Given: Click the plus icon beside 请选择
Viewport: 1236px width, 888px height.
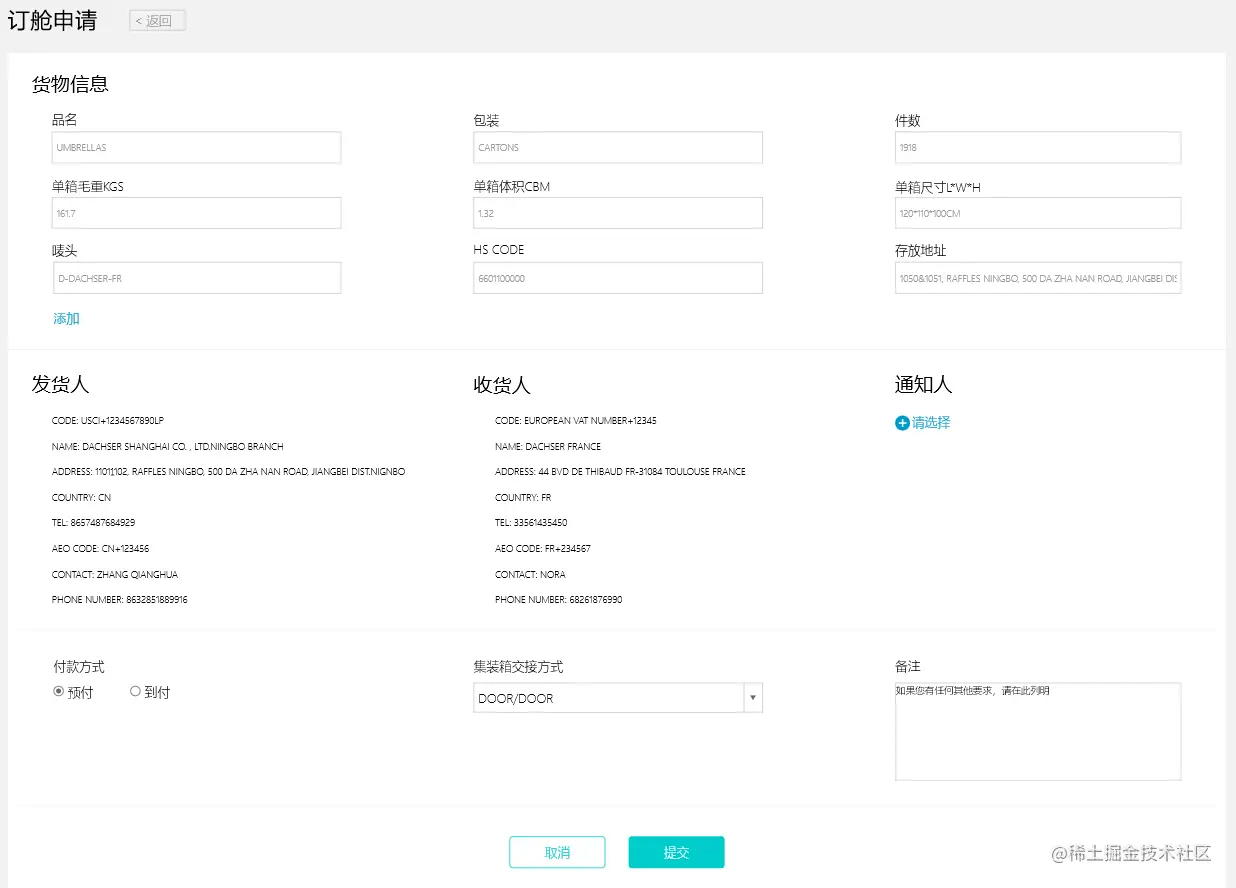Looking at the screenshot, I should [902, 423].
